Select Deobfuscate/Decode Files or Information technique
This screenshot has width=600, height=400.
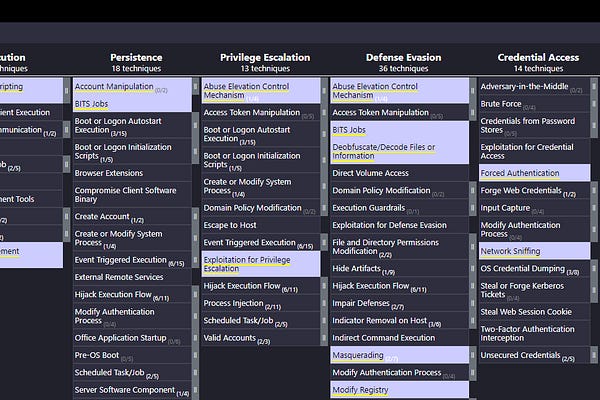(x=399, y=152)
